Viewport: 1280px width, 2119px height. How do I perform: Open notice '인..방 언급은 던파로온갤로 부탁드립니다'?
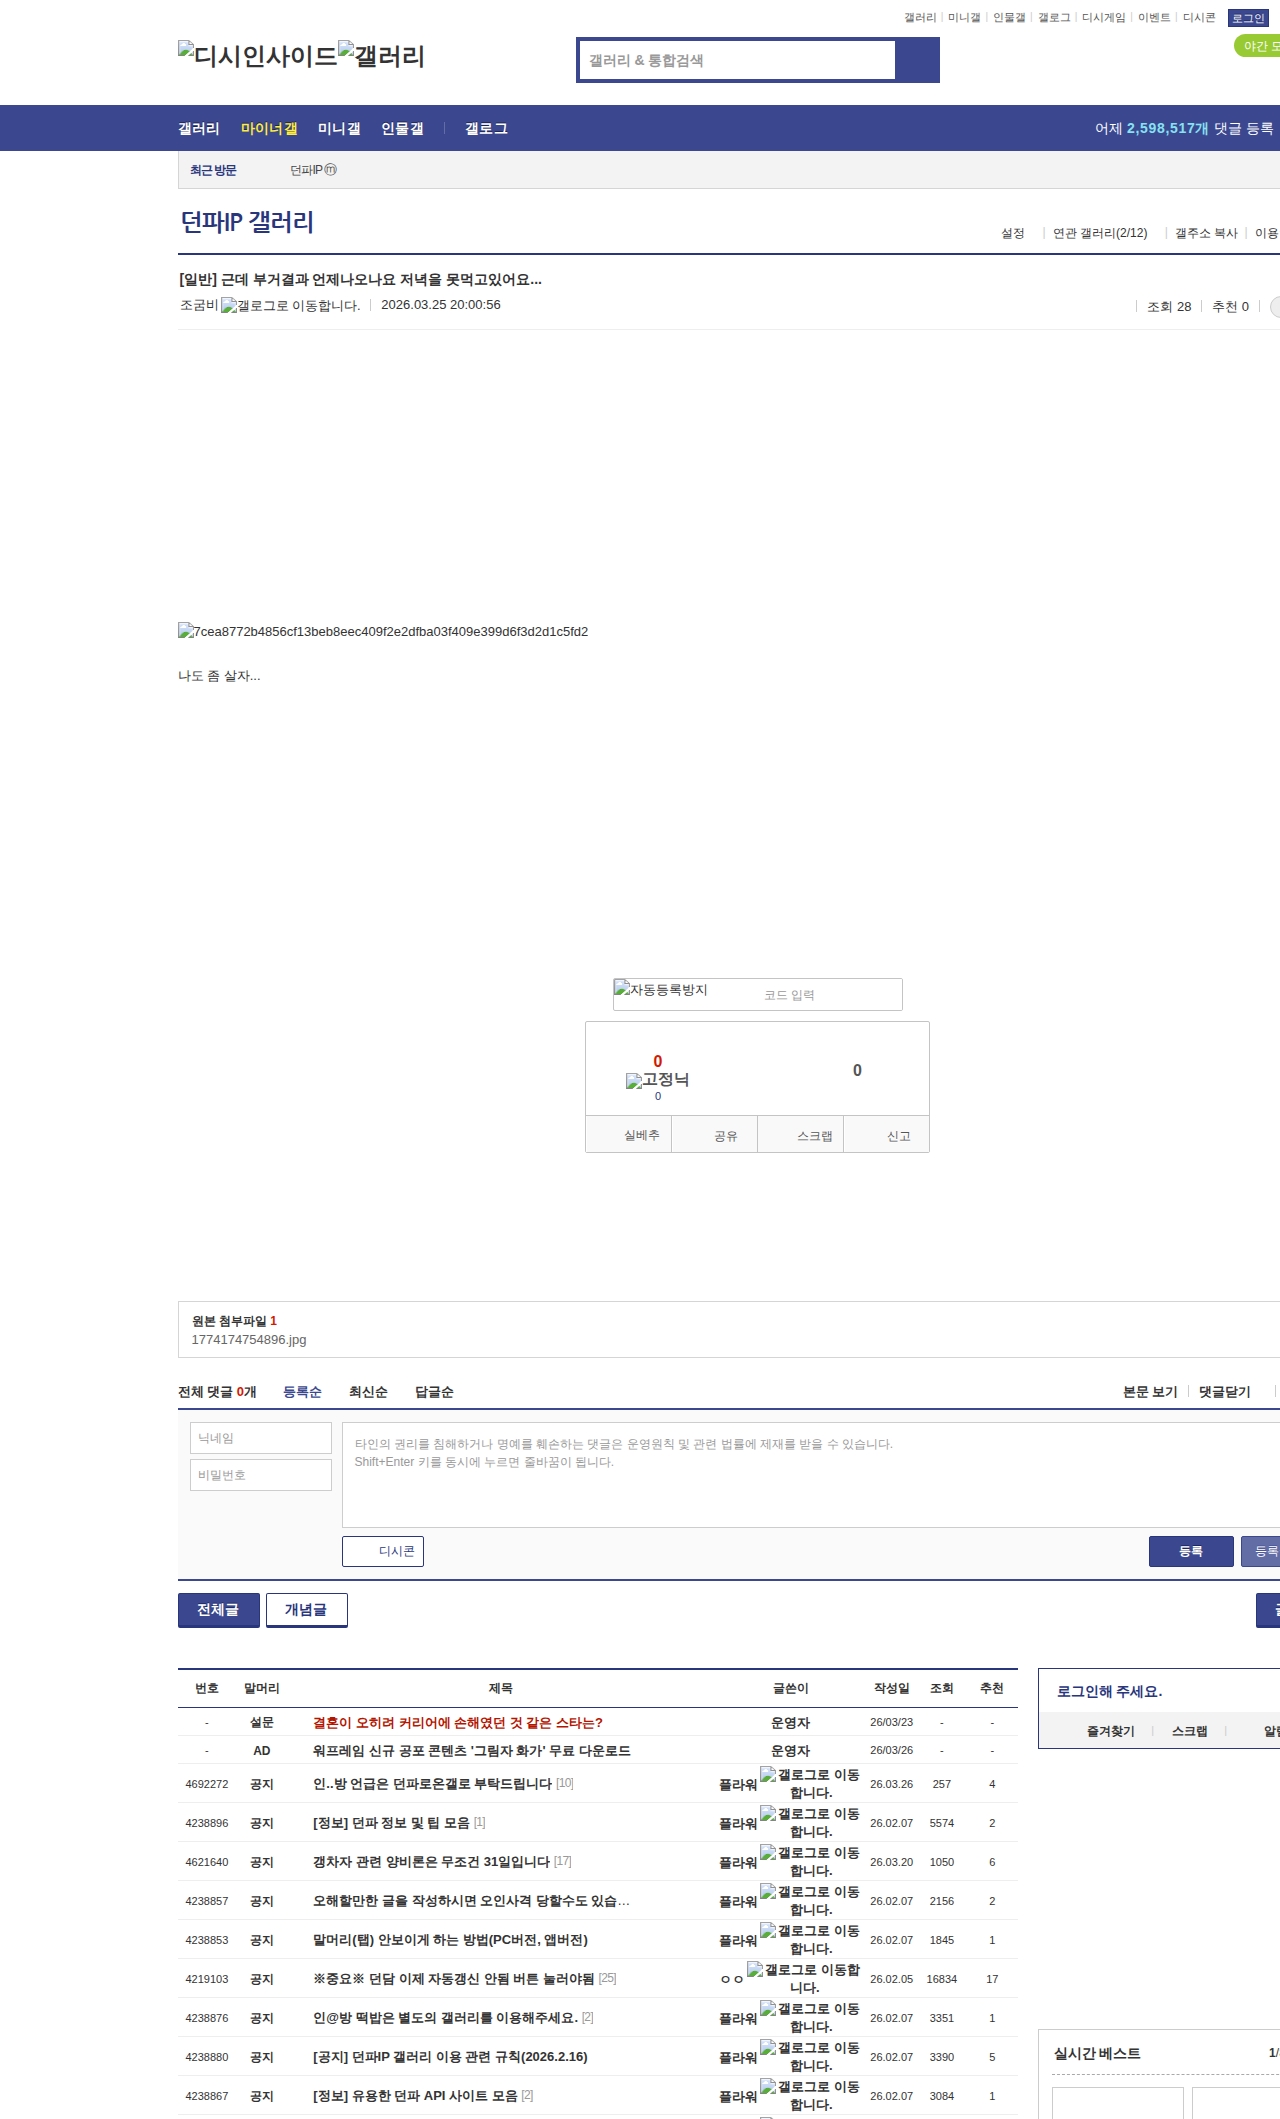click(x=432, y=1784)
